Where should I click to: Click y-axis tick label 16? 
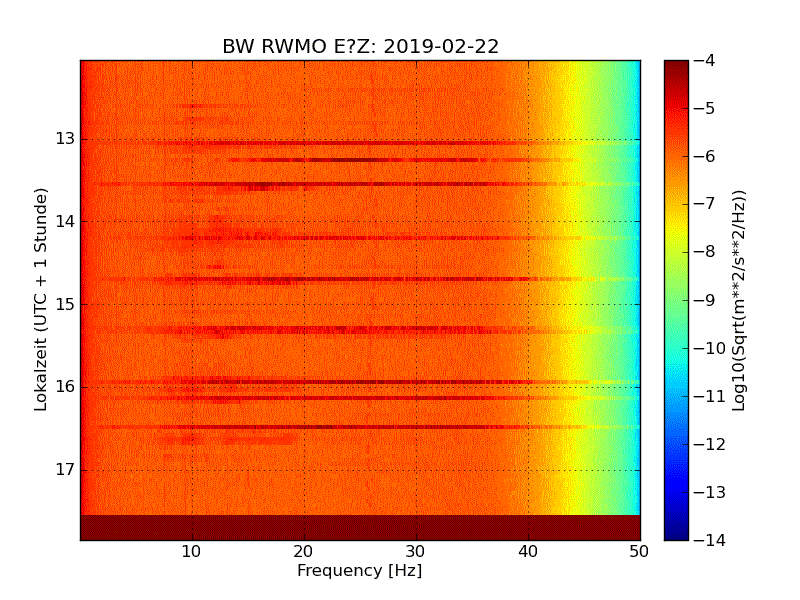(x=65, y=386)
